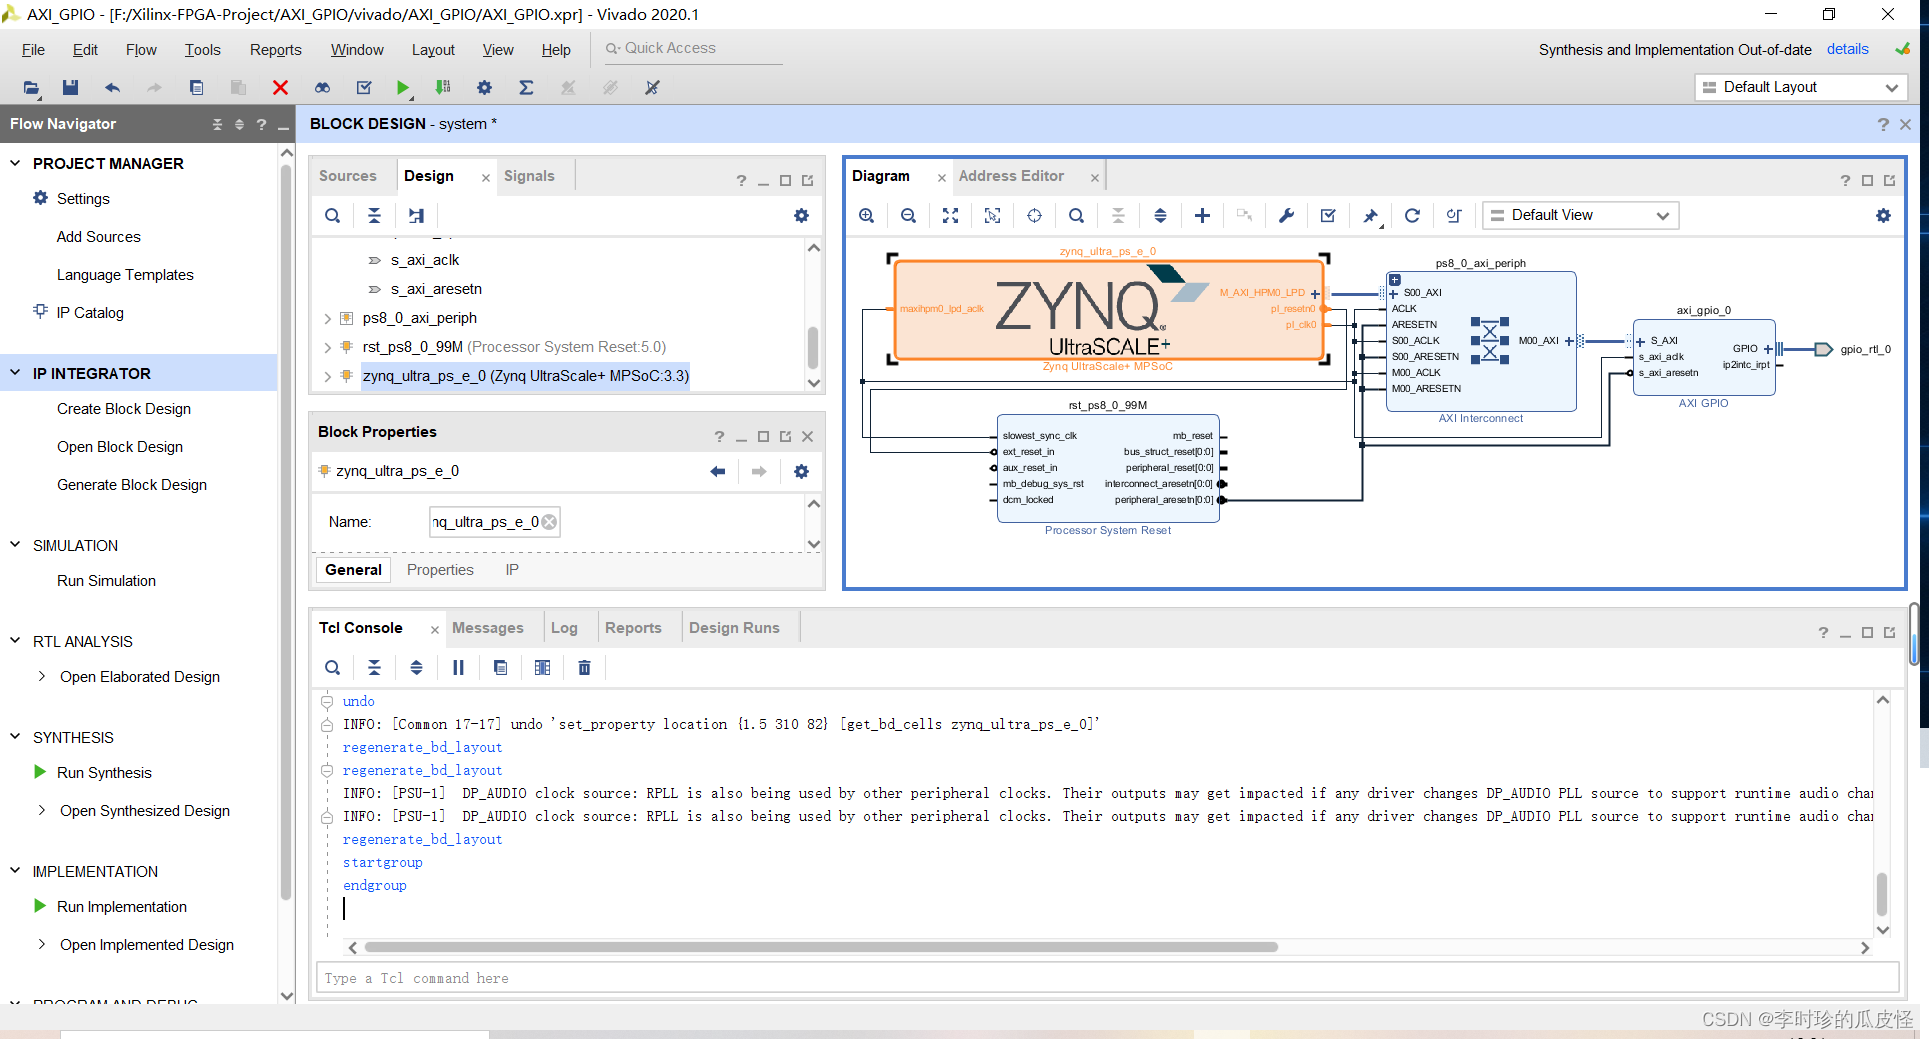The height and width of the screenshot is (1039, 1929).
Task: Expand the zynq_ultra_ps_e_0 tree node
Action: coord(327,377)
